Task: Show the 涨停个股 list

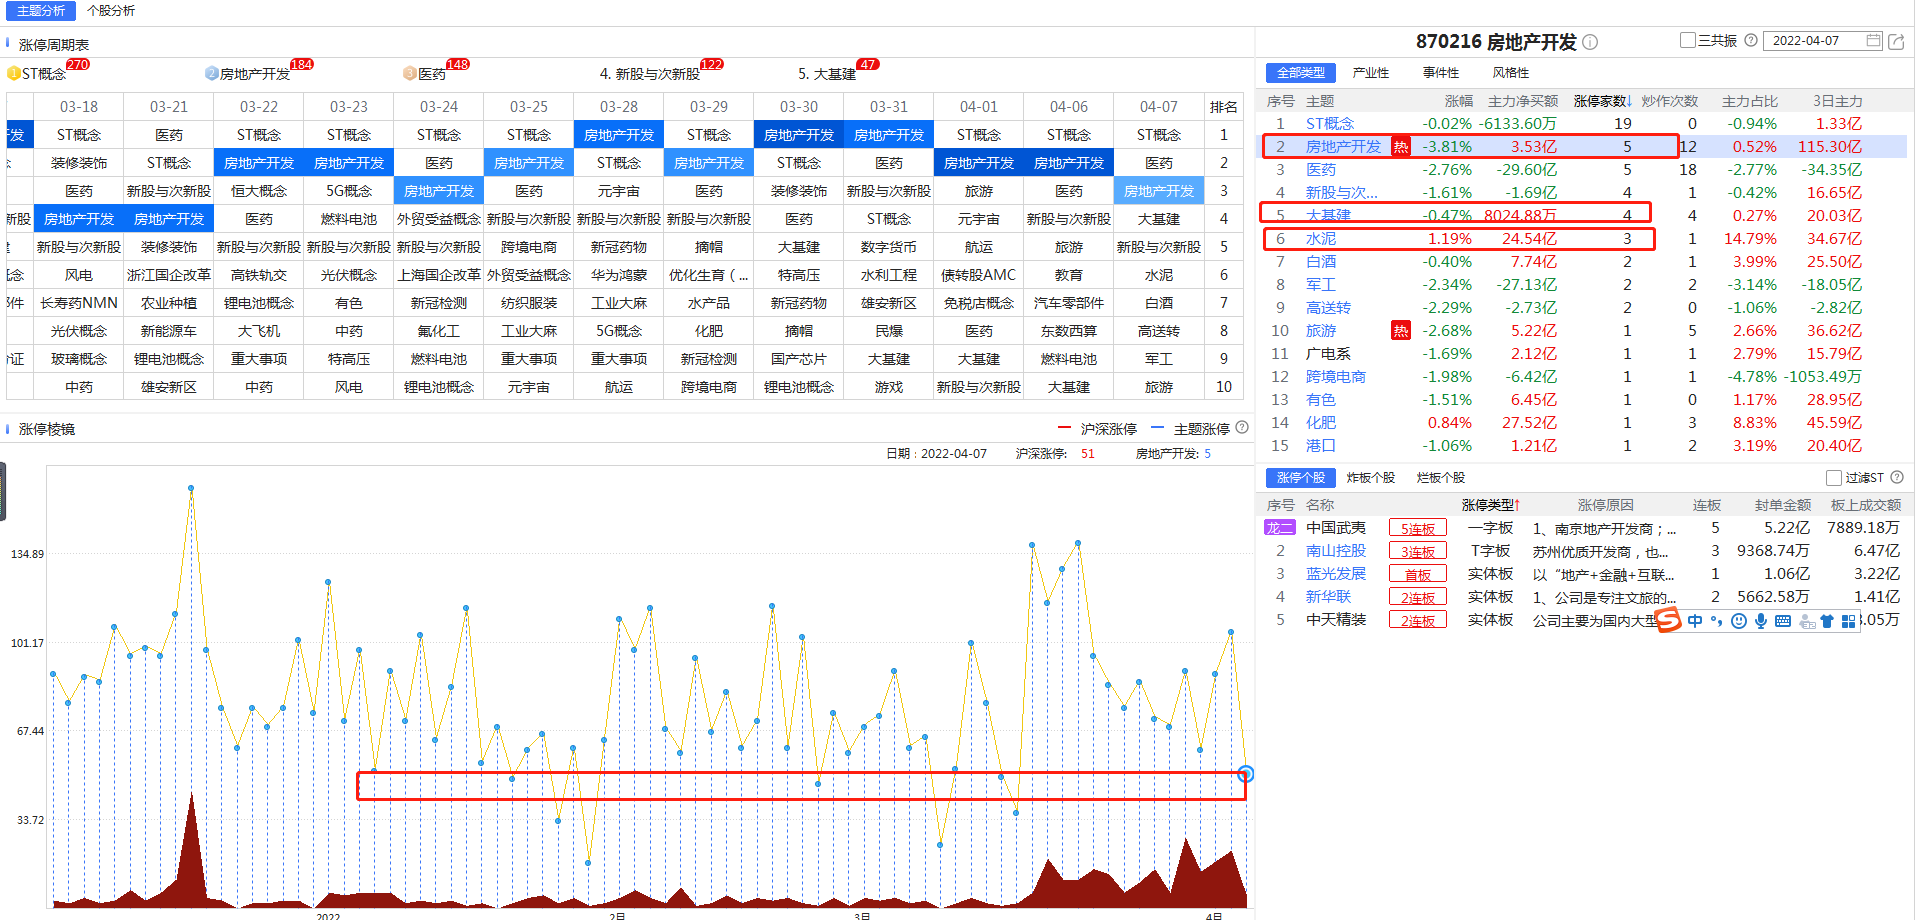Action: click(1301, 478)
